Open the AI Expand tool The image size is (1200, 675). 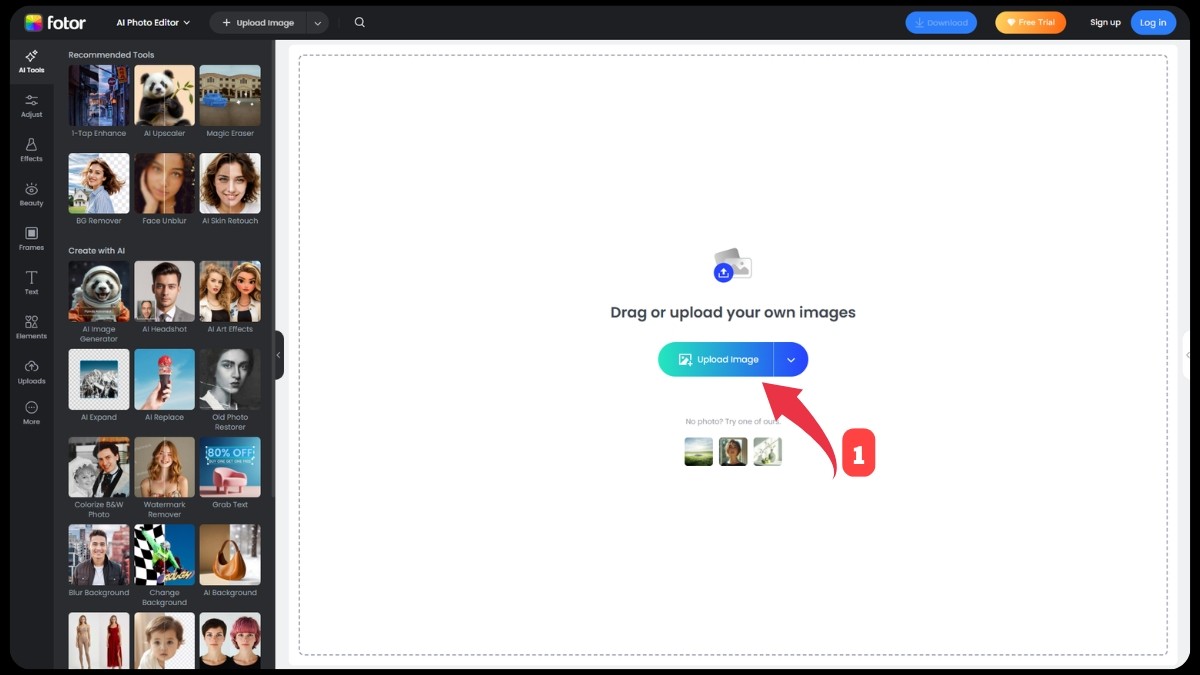point(99,385)
